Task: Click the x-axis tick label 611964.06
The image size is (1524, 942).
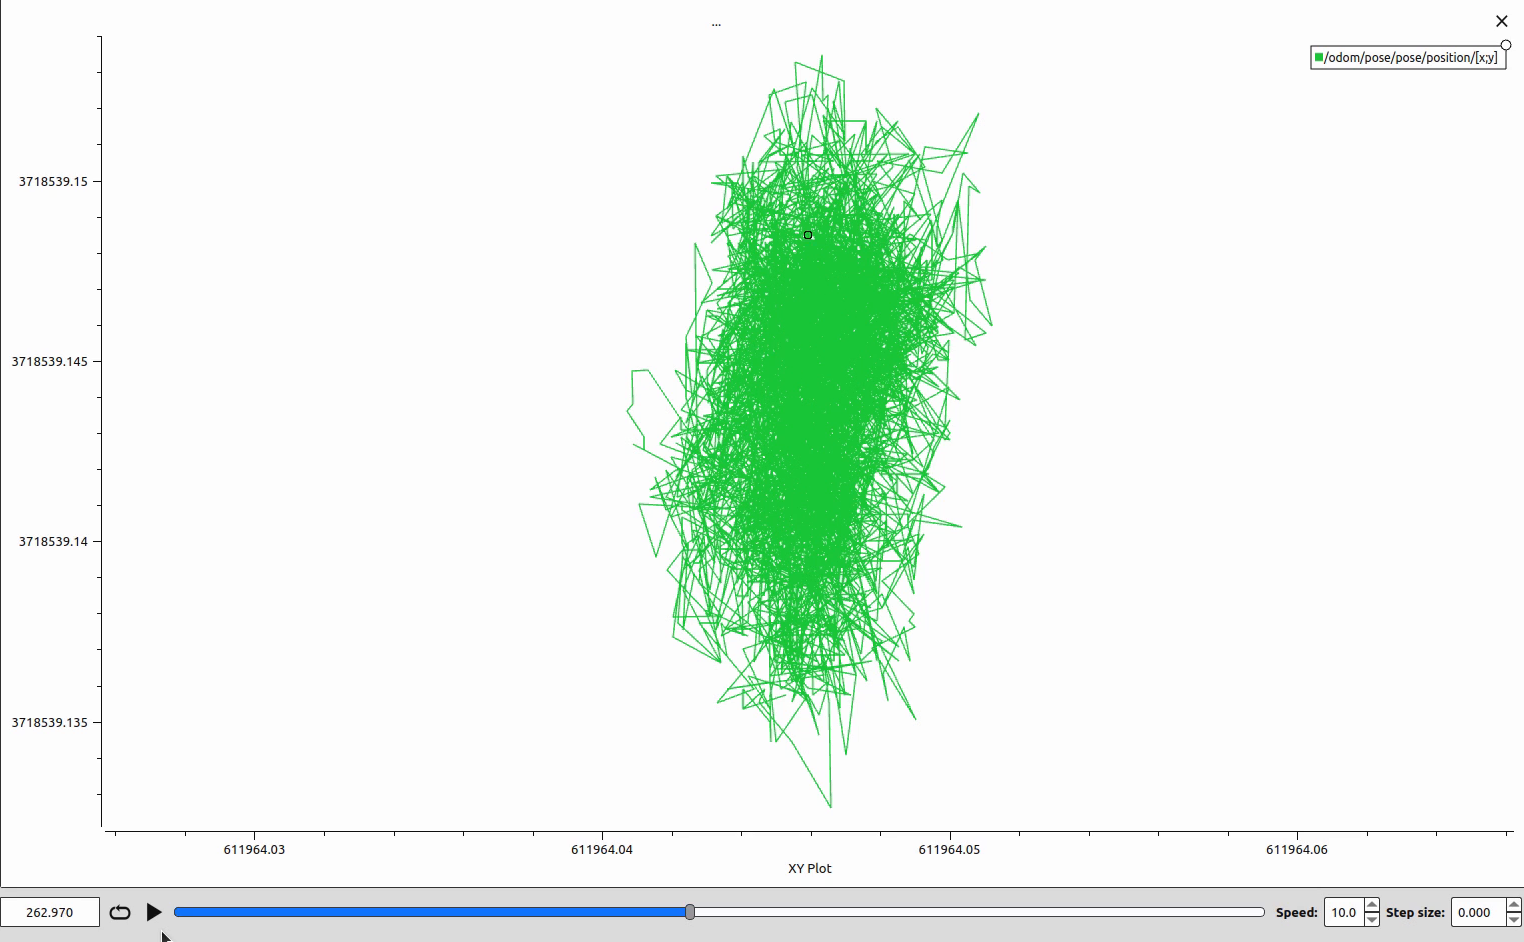Action: click(x=1297, y=849)
